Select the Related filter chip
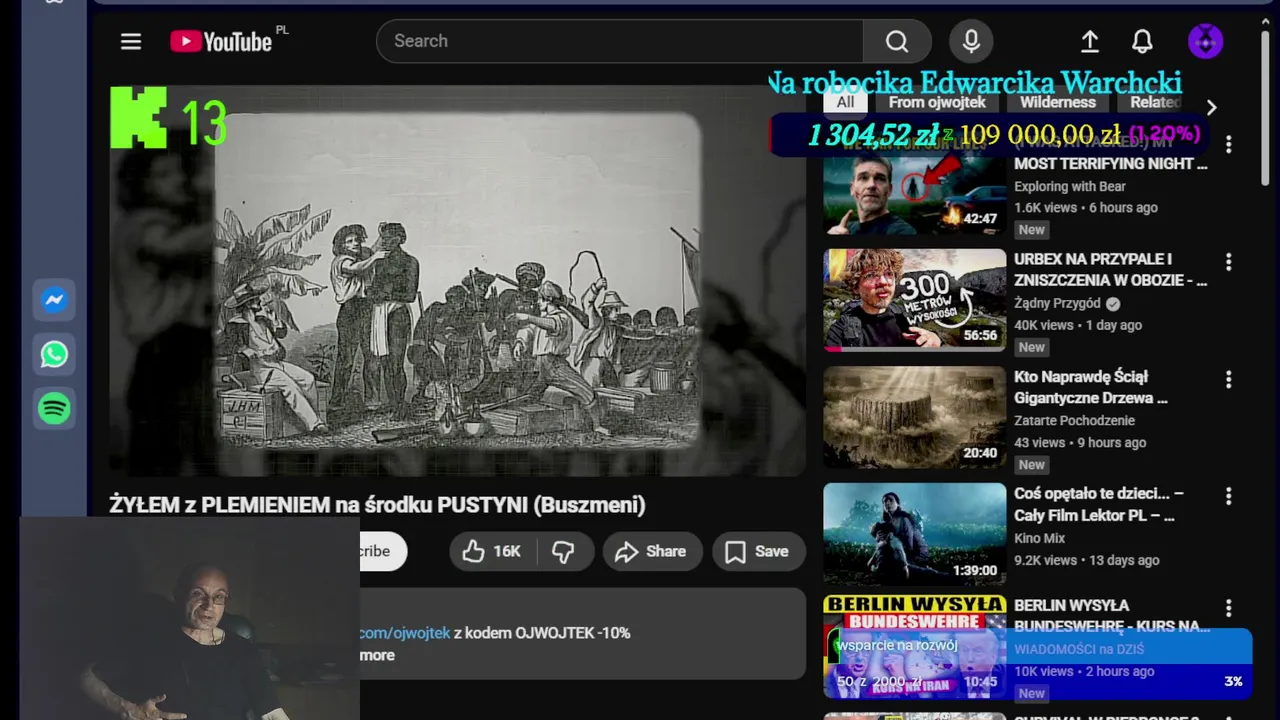1280x720 pixels. 1155,102
